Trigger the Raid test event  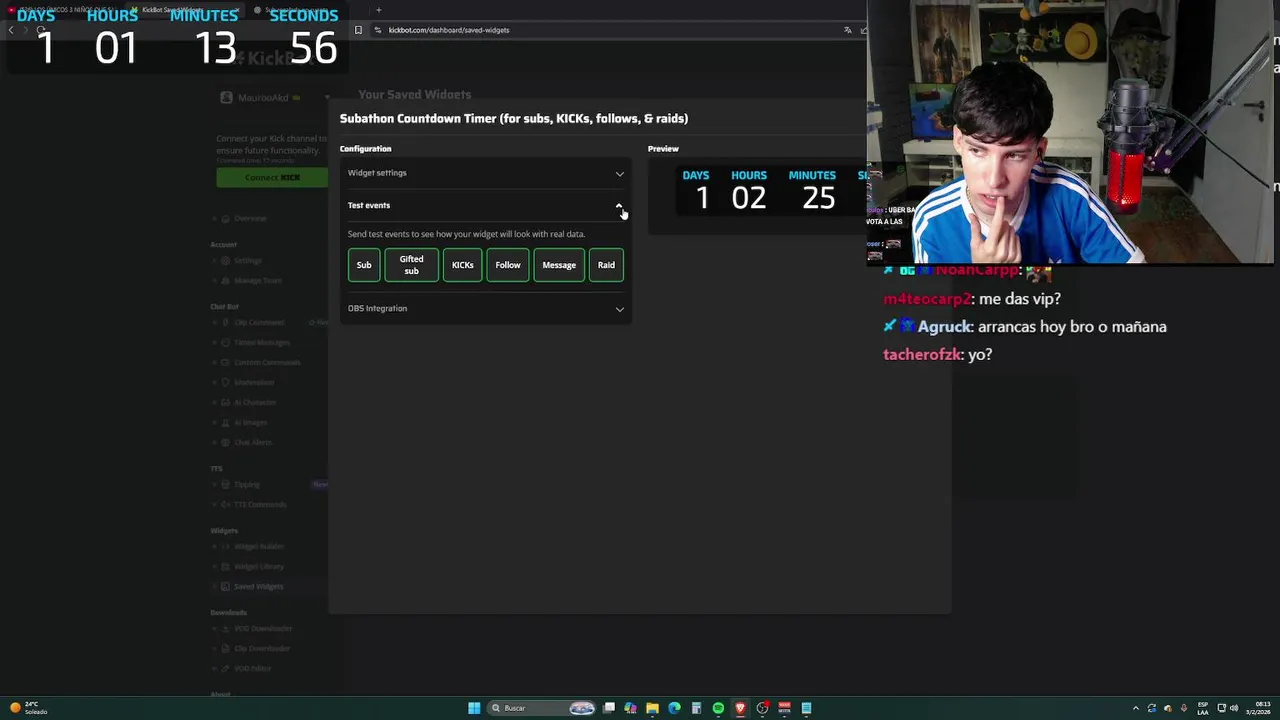[606, 265]
